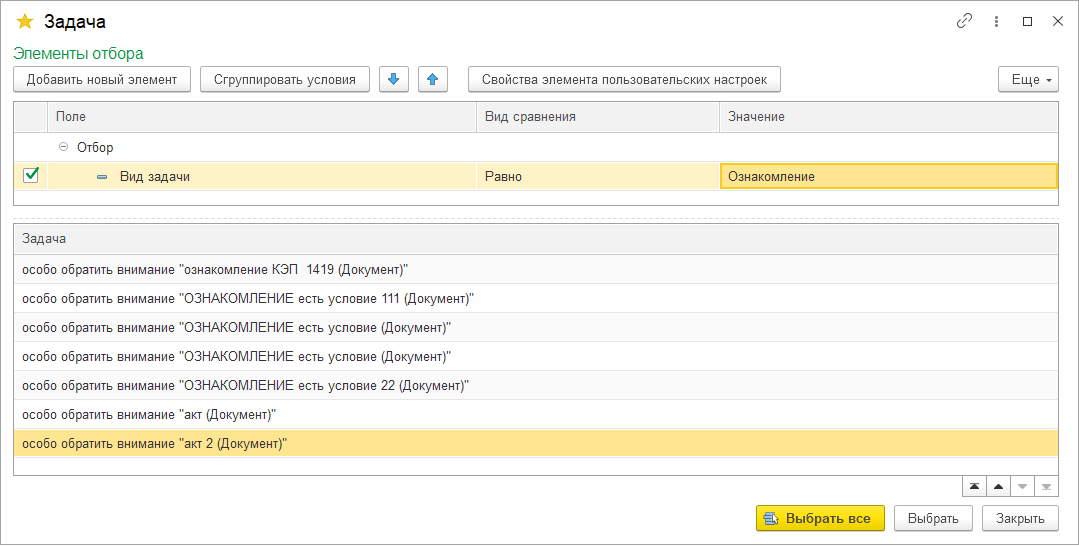Edit the Ознакомление value field
Screen dimensions: 1079x546
(887, 176)
